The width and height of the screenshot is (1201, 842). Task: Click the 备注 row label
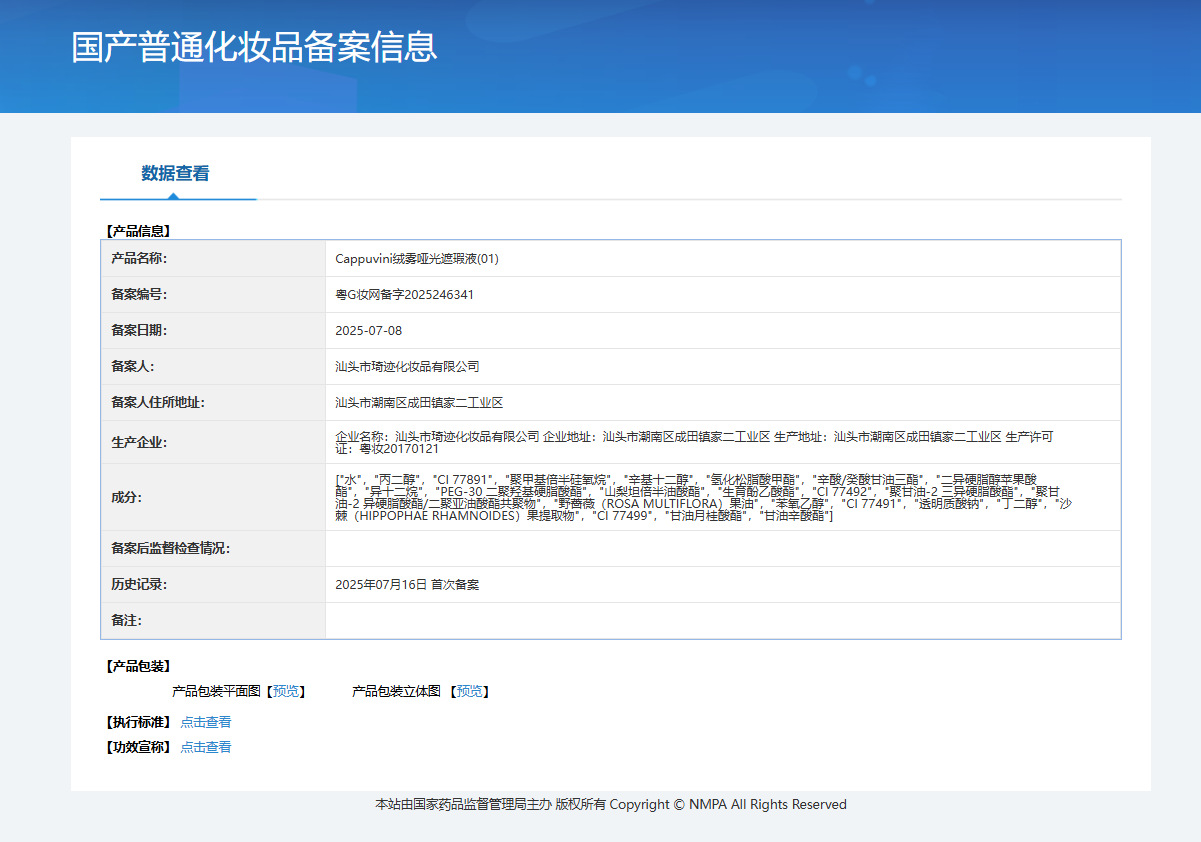127,621
